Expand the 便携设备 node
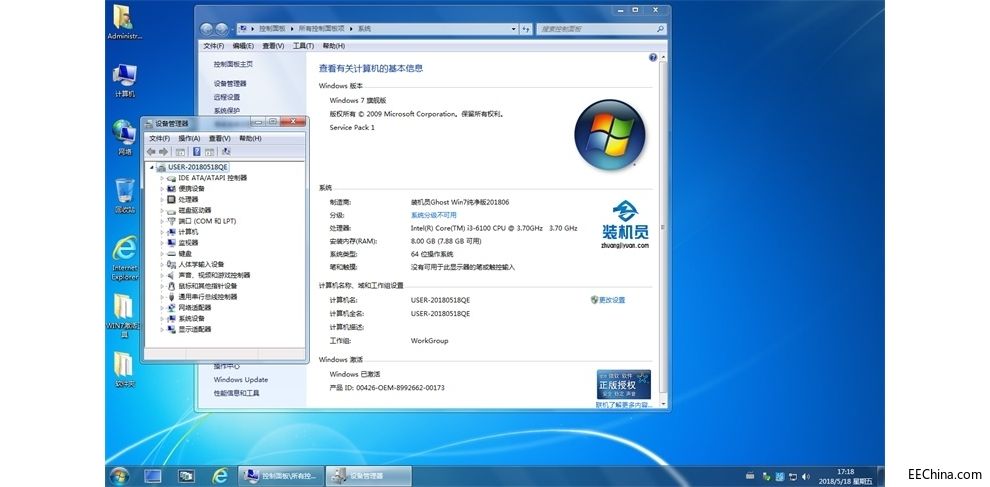The height and width of the screenshot is (487, 990). tap(162, 189)
